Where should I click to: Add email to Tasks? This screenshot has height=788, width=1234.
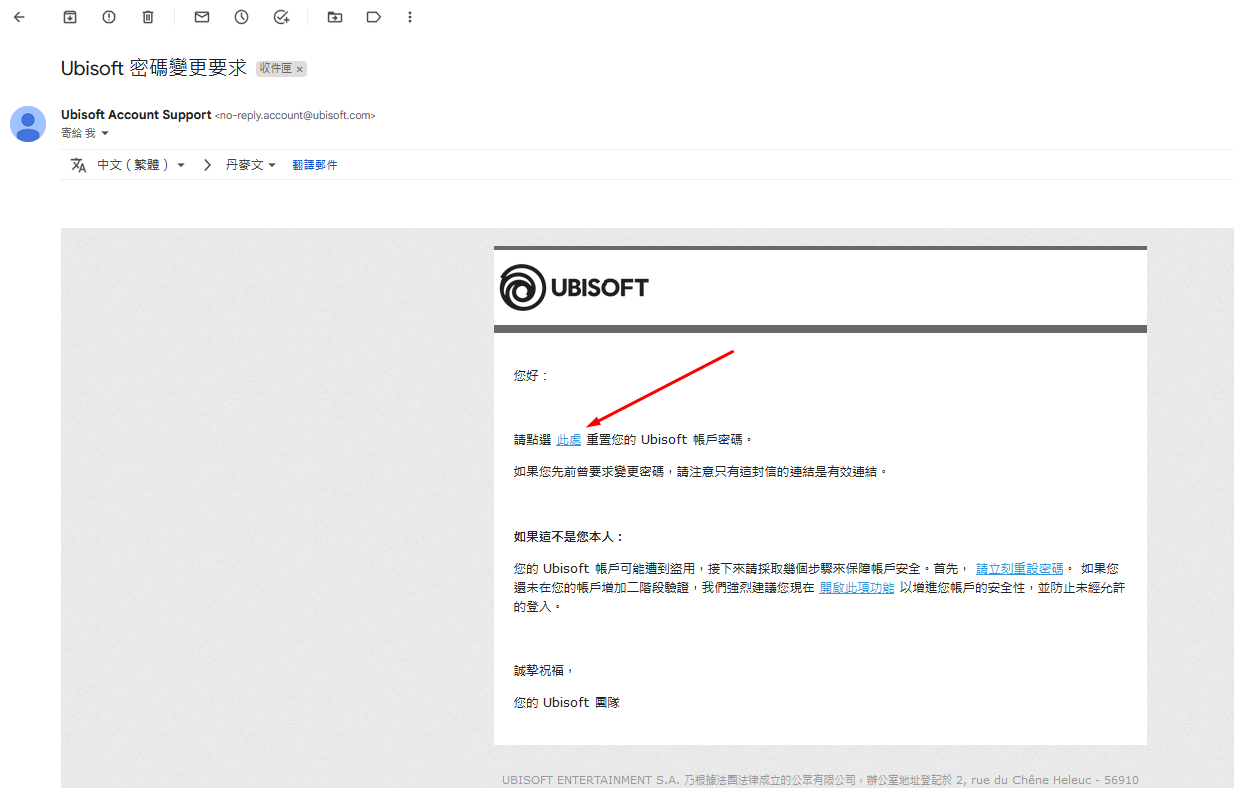coord(281,17)
